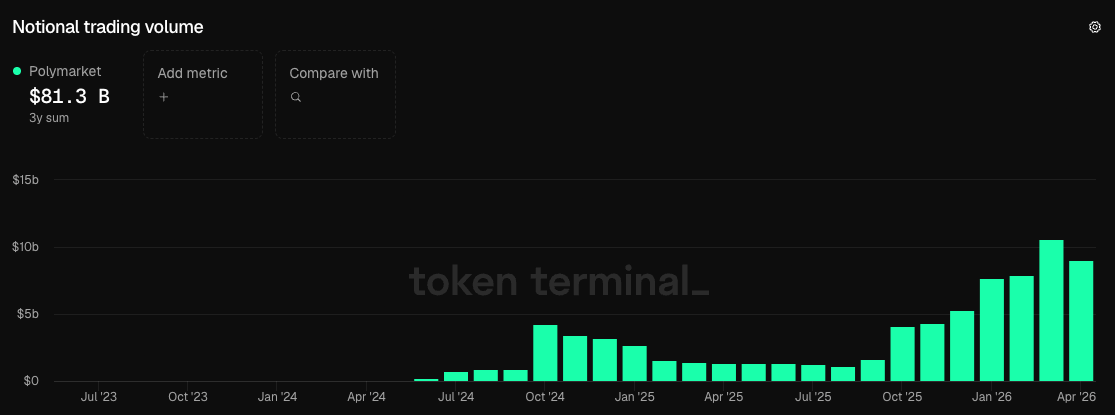Open the Add metric card
Image resolution: width=1115 pixels, height=415 pixels.
203,94
